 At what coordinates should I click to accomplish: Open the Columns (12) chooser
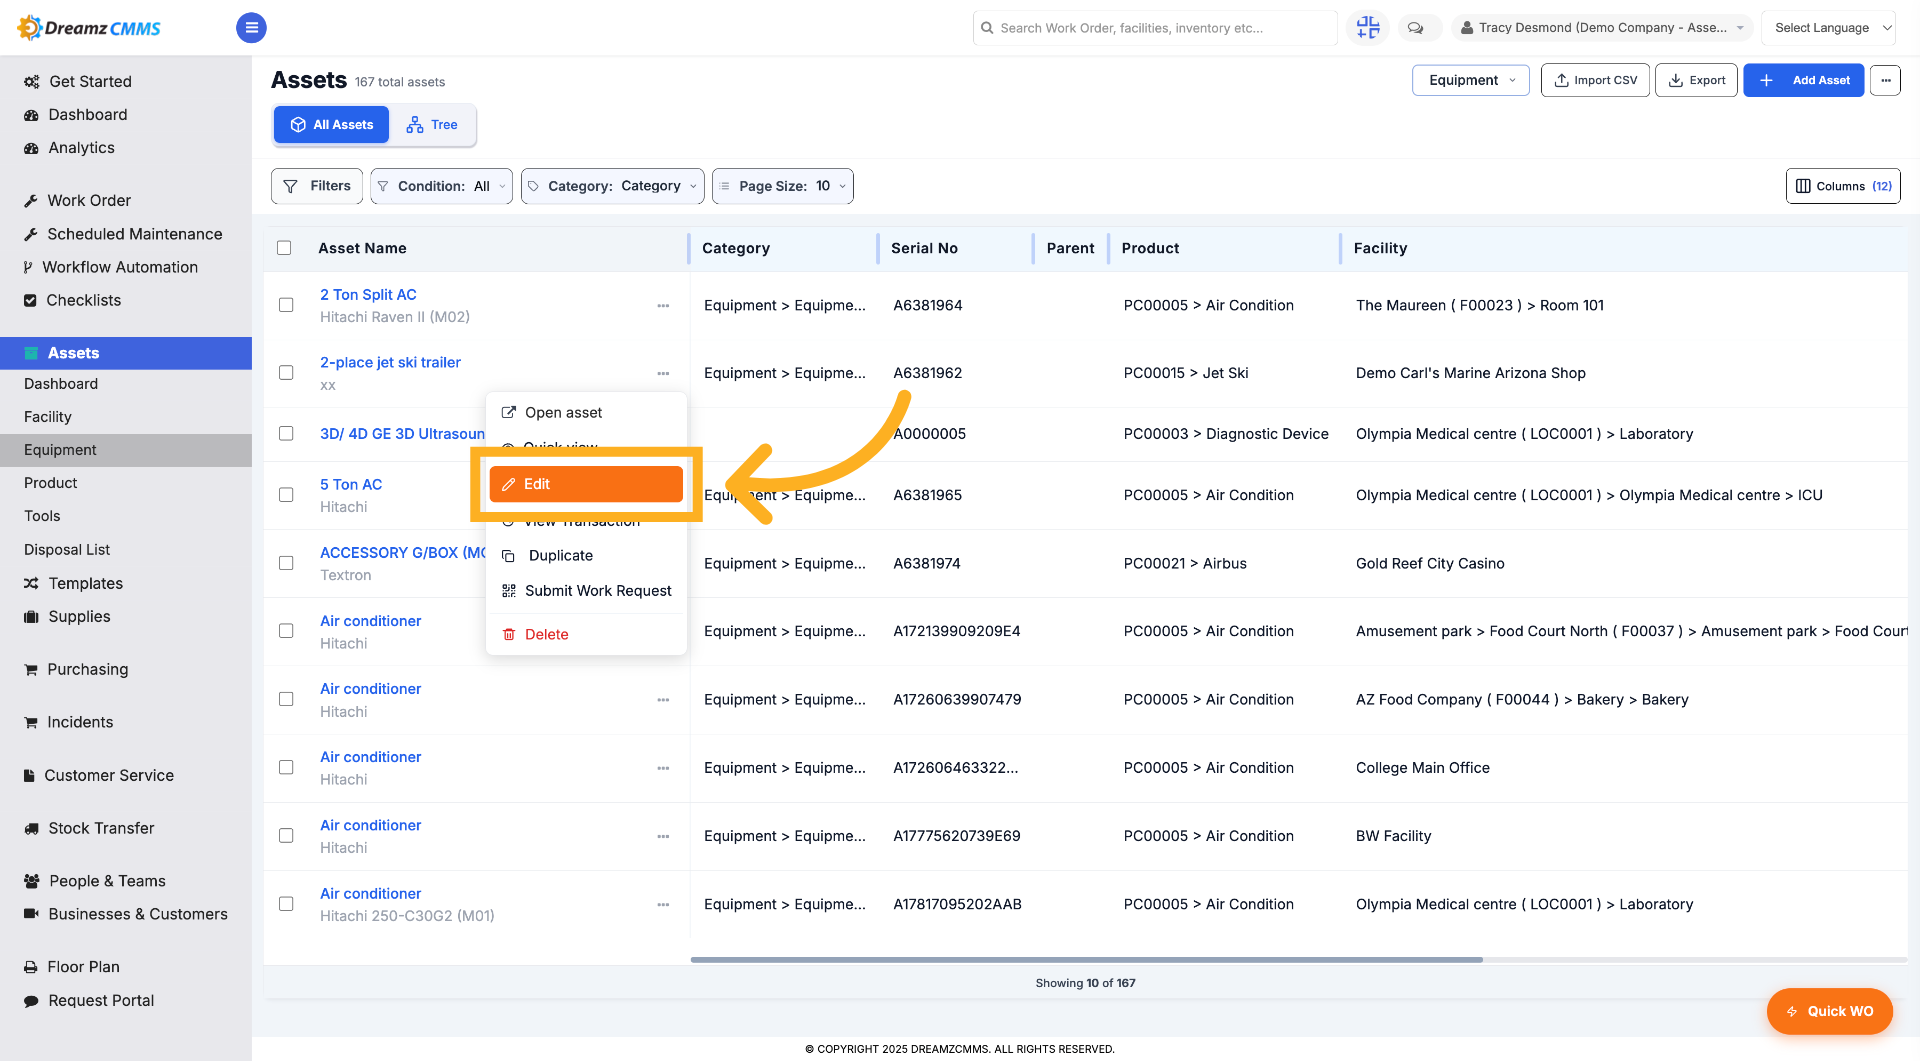point(1843,186)
